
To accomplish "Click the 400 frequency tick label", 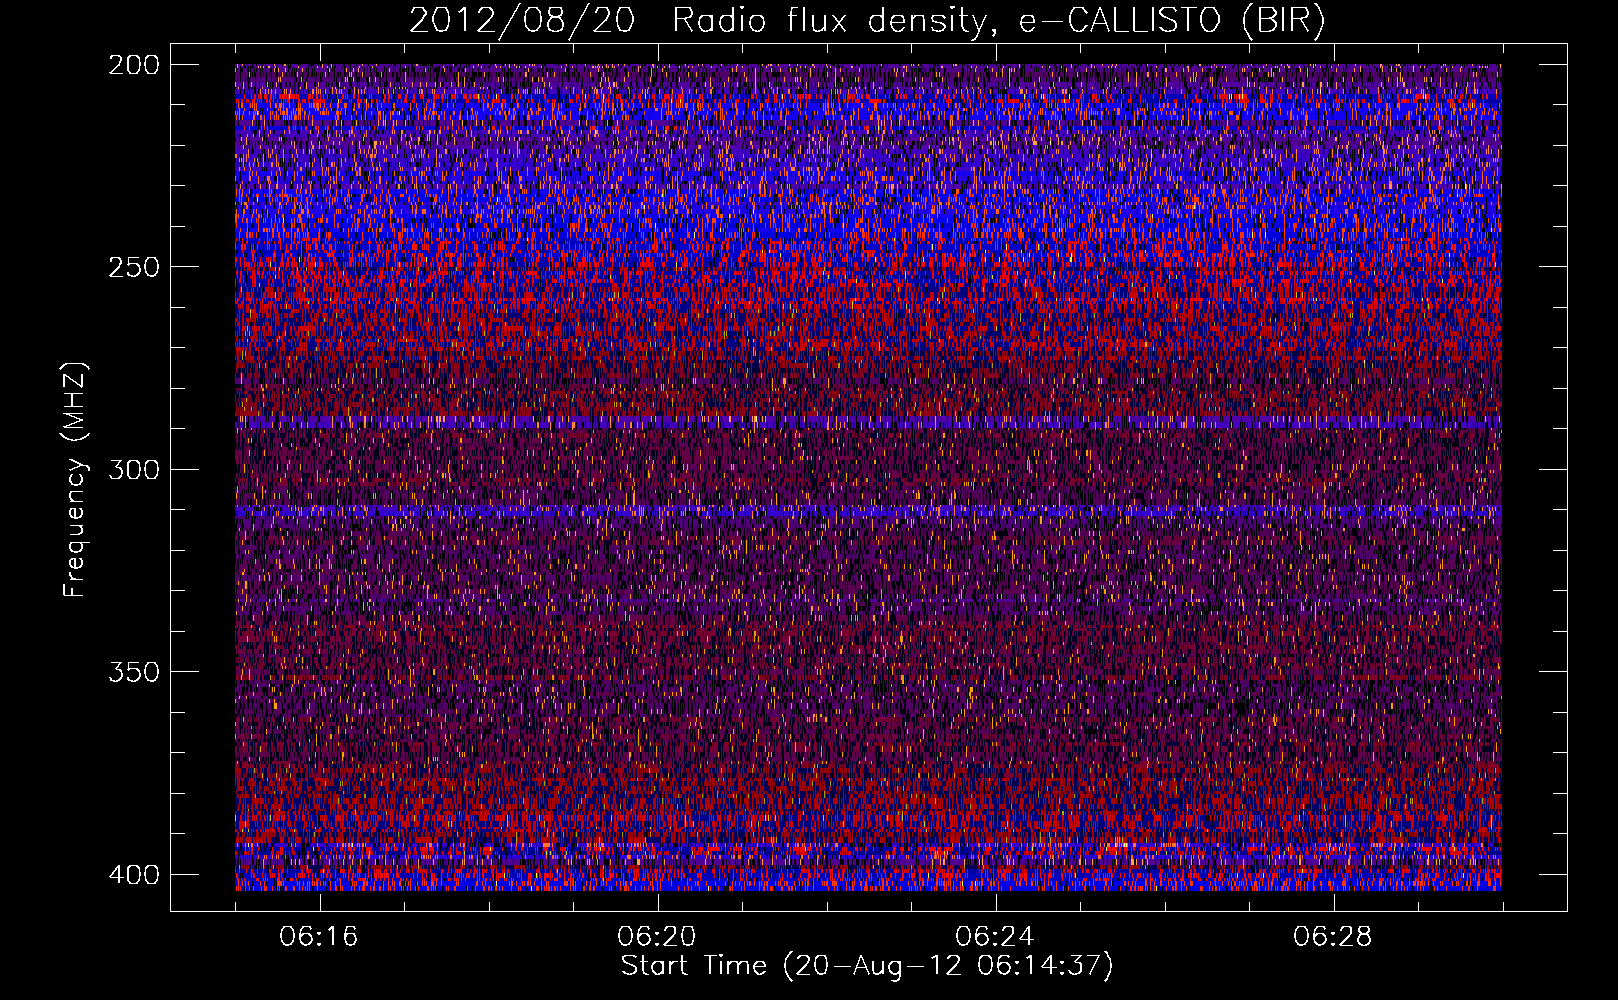I will pyautogui.click(x=133, y=874).
